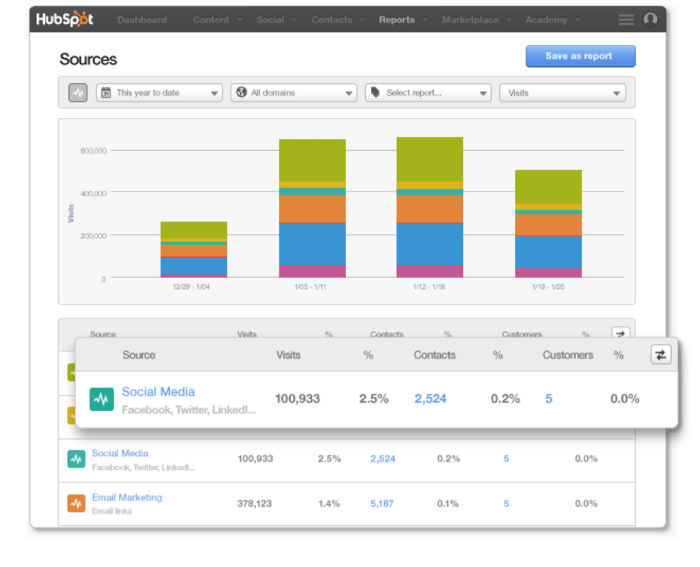Expand the Social menu arrow
This screenshot has width=700, height=567.
[294, 20]
